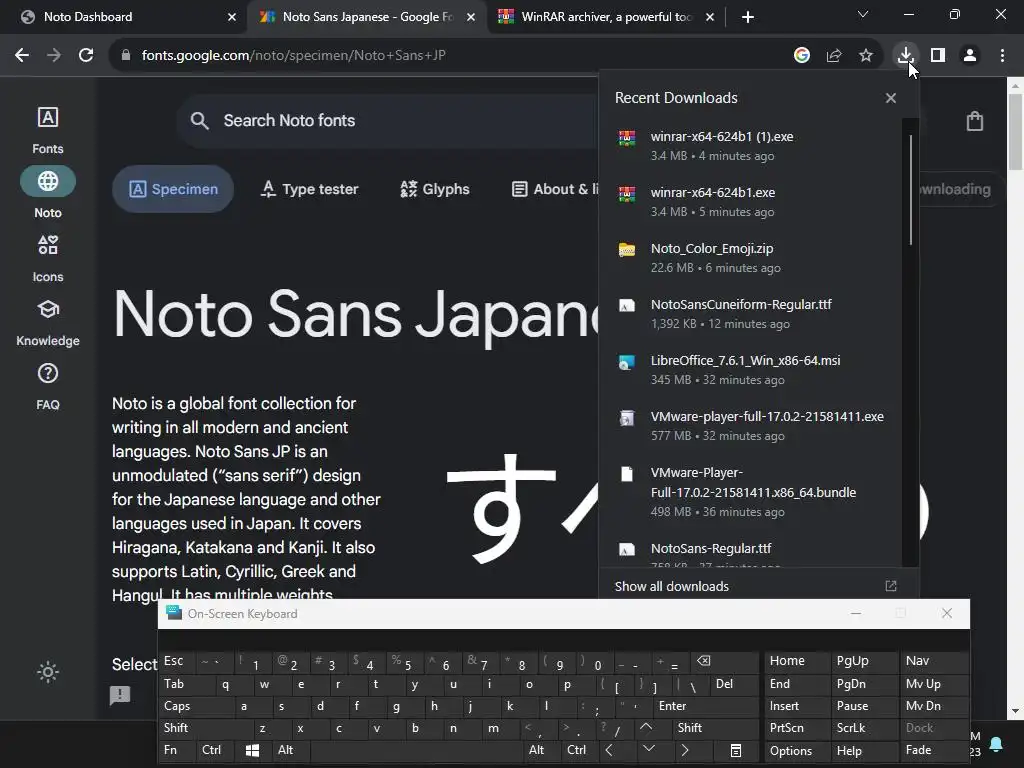This screenshot has width=1024, height=768.
Task: Switch to WinRAR archiver browser tab
Action: click(604, 17)
